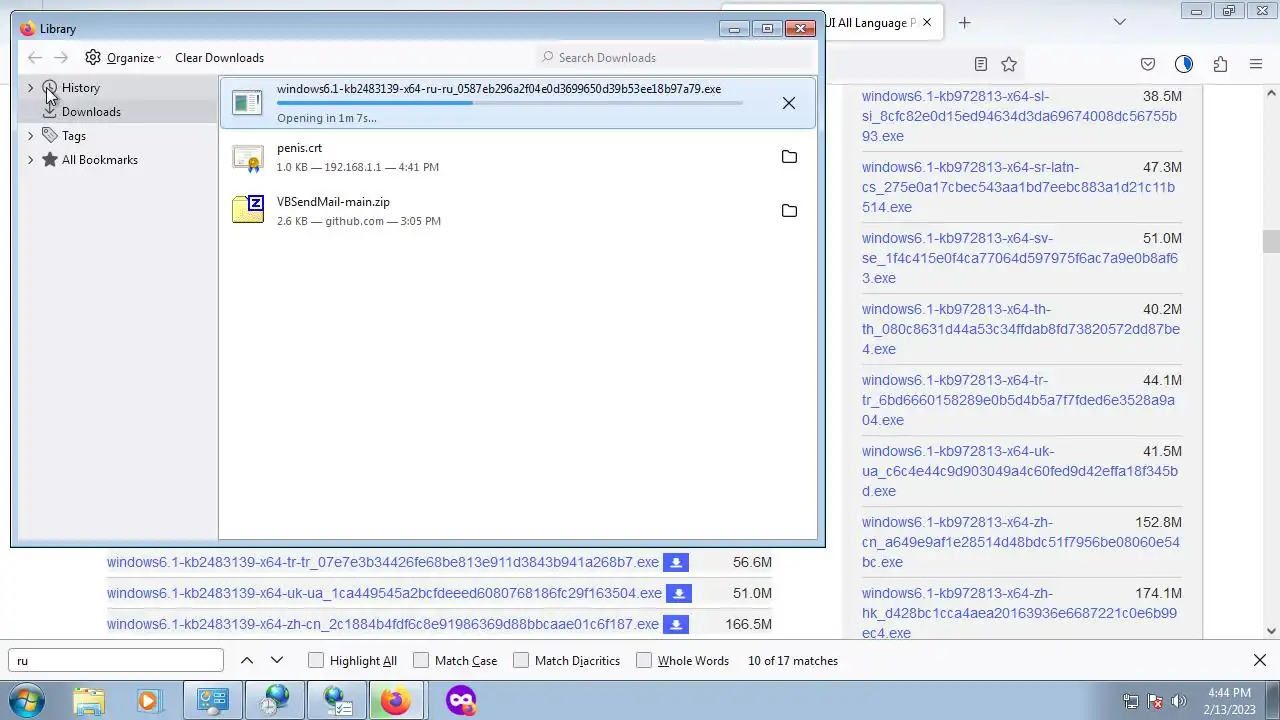Show VBSendMail-main.zip in its folder

(789, 211)
